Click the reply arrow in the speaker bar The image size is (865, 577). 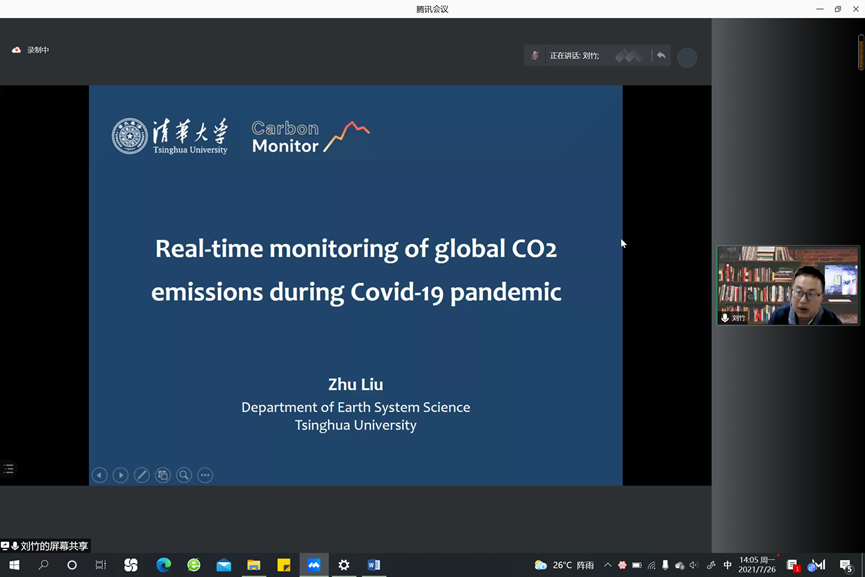point(661,56)
